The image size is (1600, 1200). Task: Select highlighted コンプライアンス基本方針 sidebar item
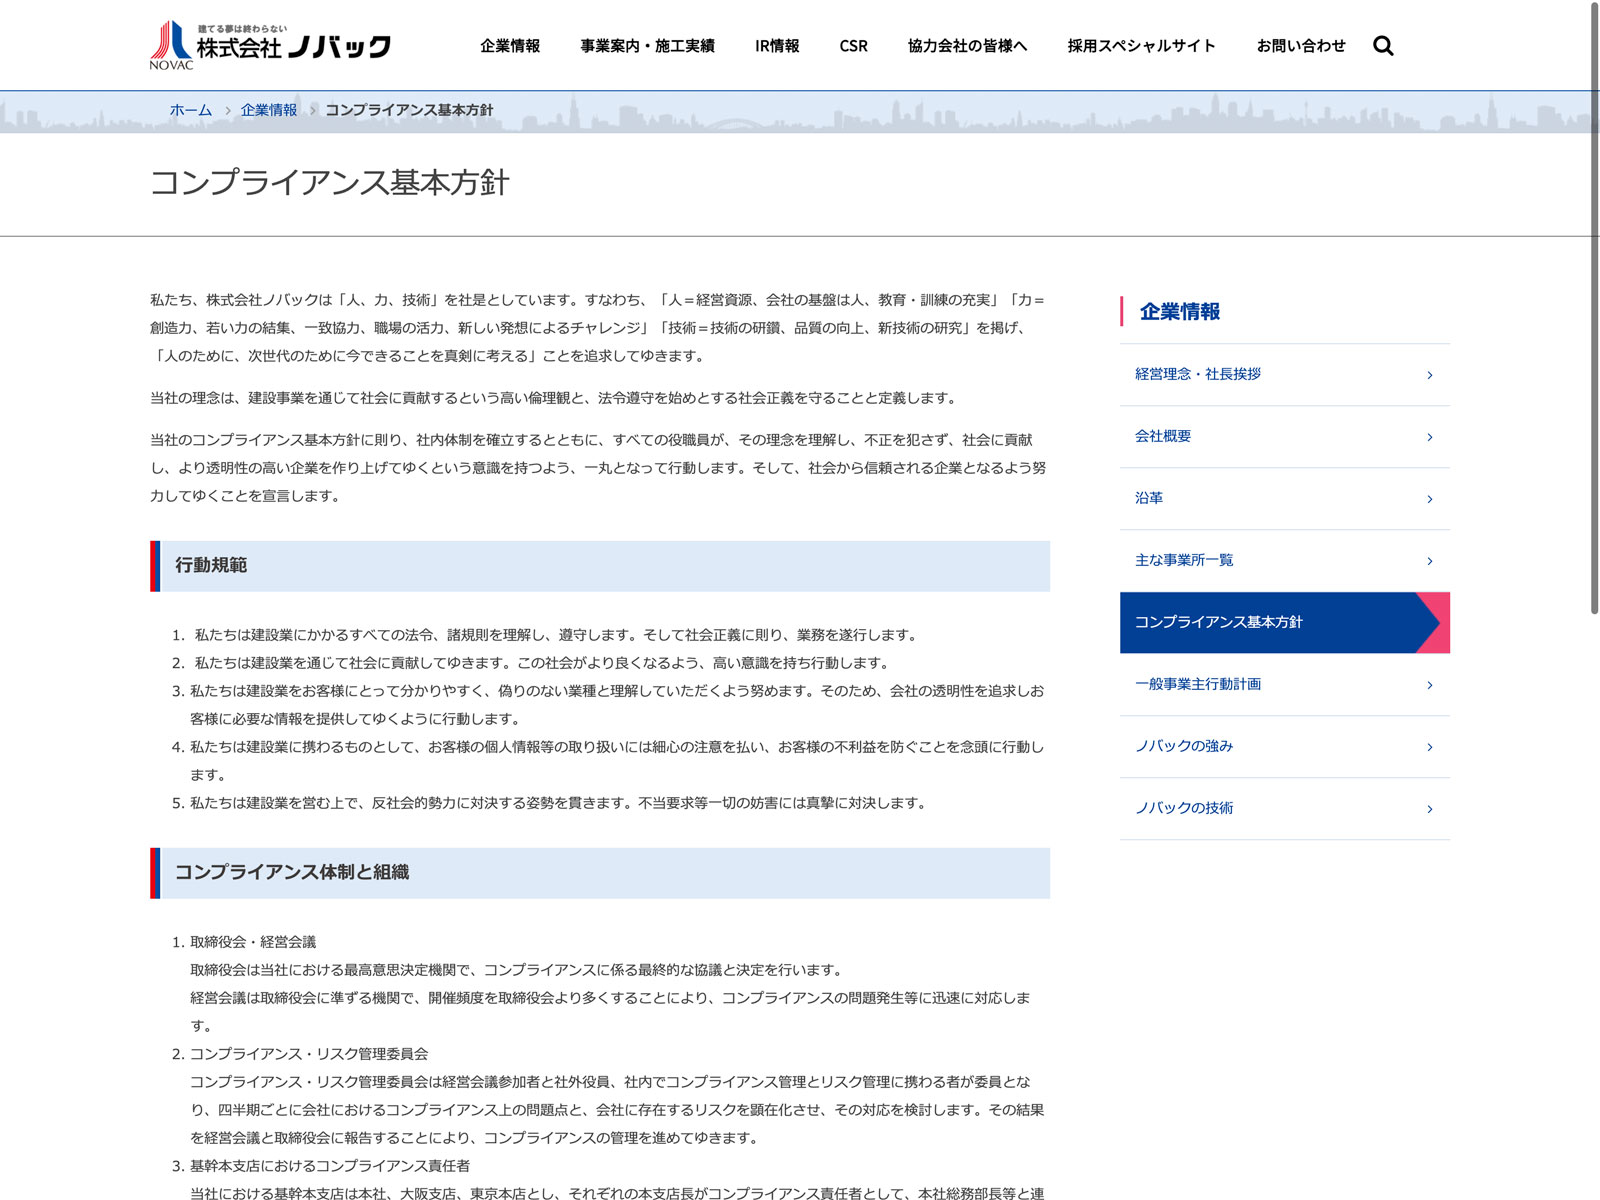[x=1270, y=622]
